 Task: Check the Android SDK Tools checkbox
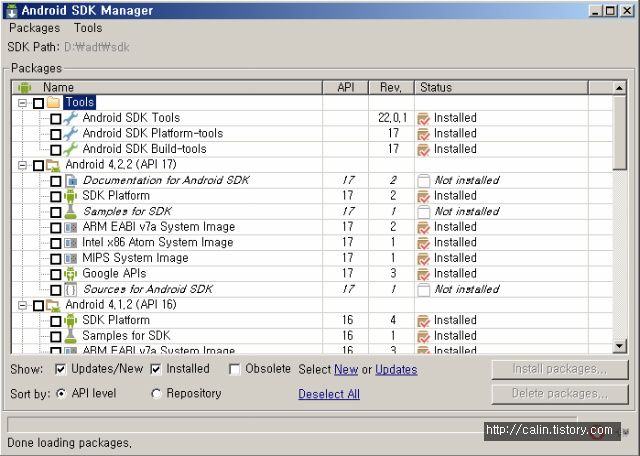point(56,119)
